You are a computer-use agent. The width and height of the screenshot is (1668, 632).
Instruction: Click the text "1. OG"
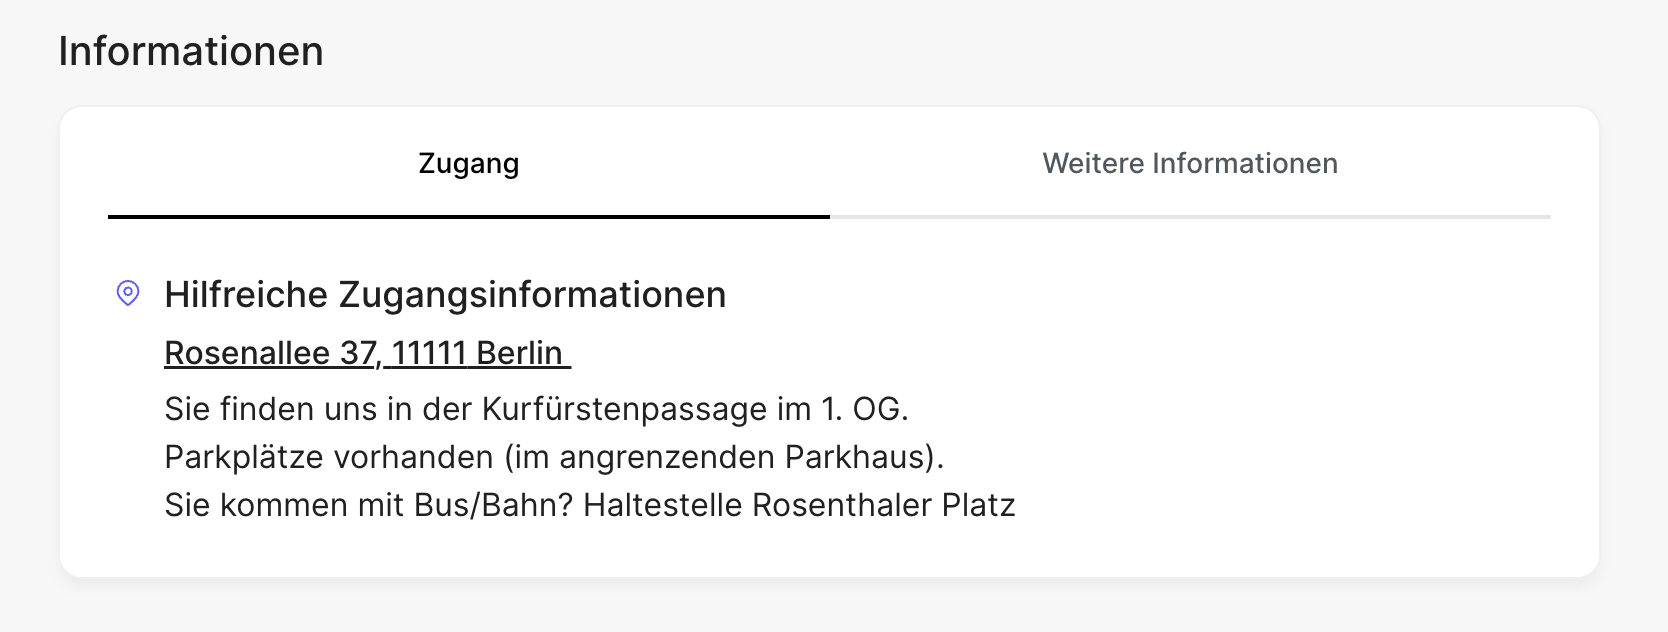862,409
